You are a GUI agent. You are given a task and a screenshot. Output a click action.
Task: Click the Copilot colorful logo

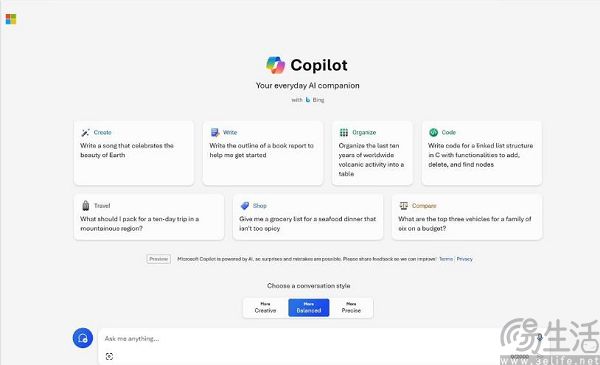click(x=276, y=65)
